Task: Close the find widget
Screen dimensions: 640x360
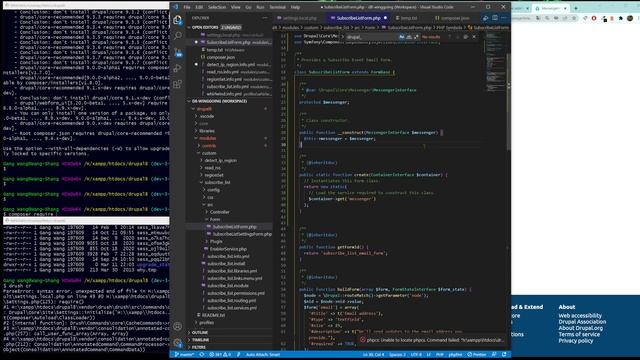Action: 474,37
